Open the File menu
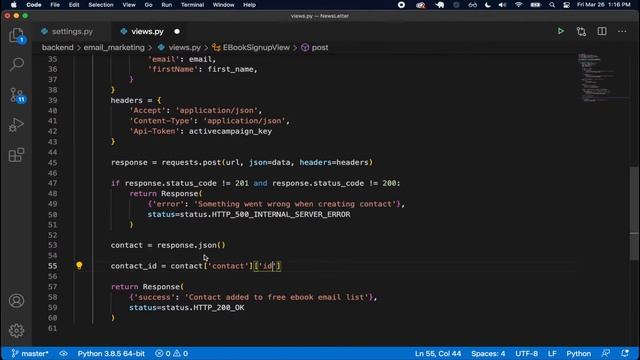Screen dimensions: 640x360 pos(55,5)
